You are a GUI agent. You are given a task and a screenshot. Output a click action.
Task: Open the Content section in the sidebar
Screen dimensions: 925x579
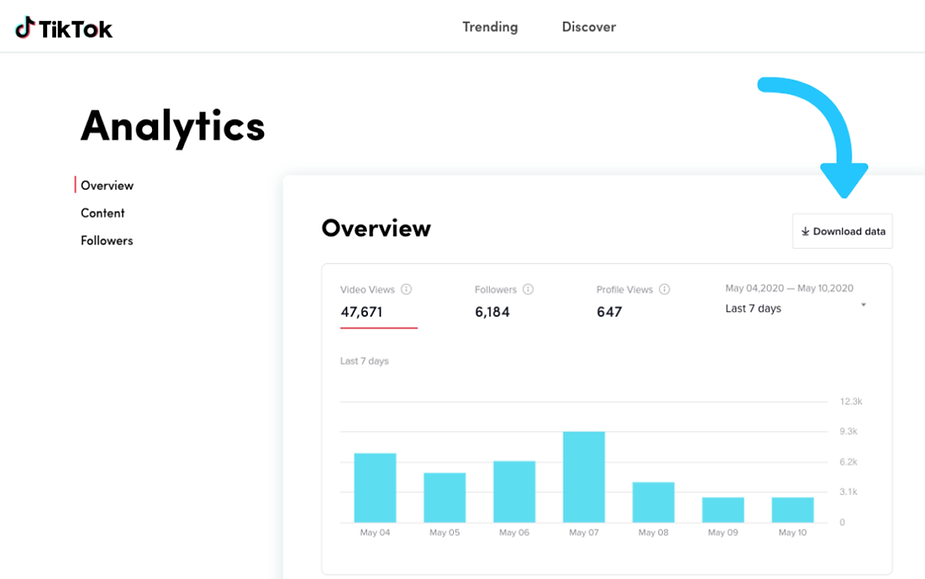pyautogui.click(x=103, y=213)
